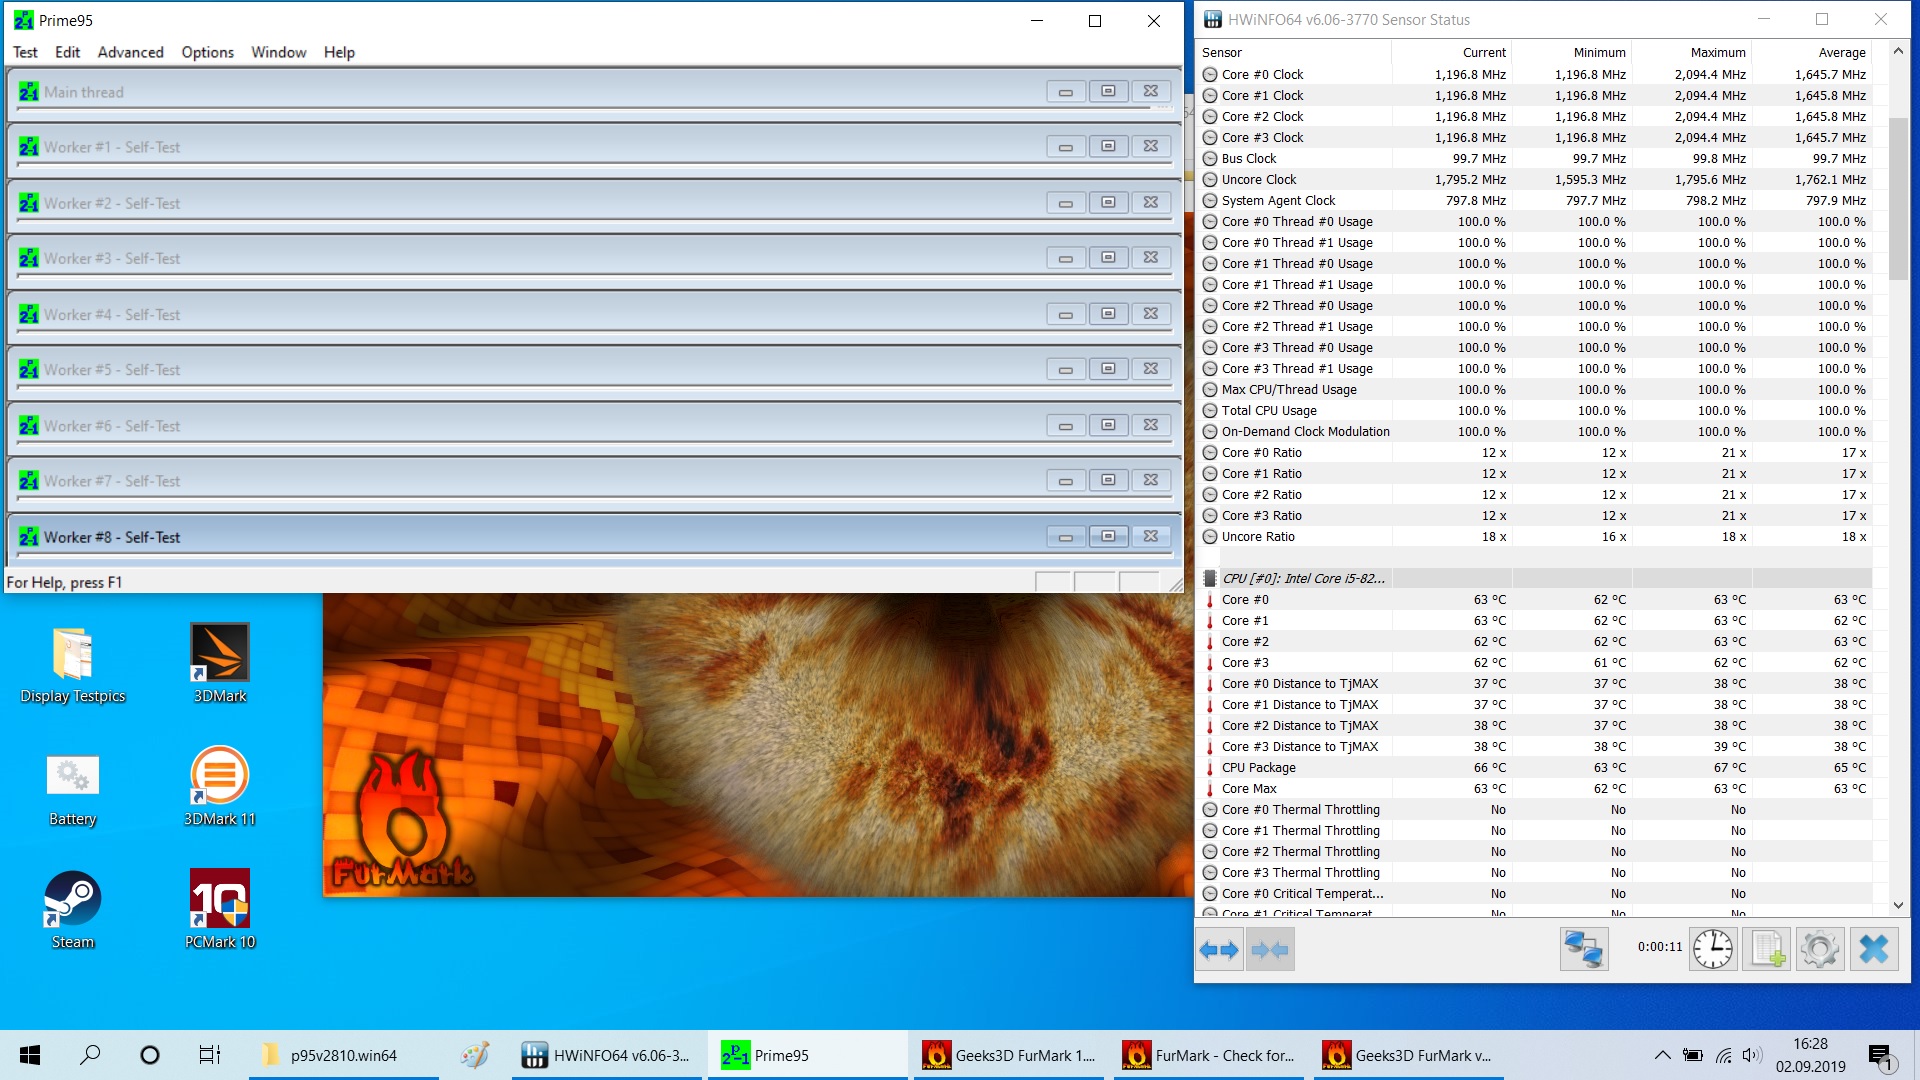Close the Worker #5 child window
Viewport: 1920px width, 1080px height.
[1151, 369]
